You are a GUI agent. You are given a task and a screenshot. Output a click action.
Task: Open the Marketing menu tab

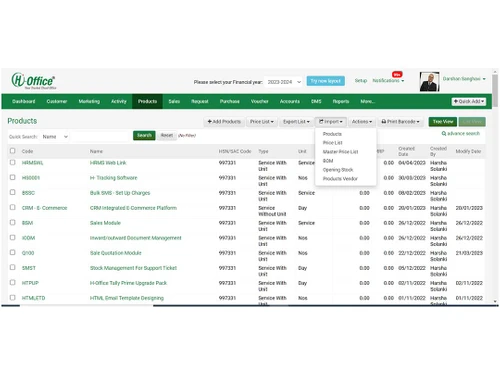tap(89, 101)
